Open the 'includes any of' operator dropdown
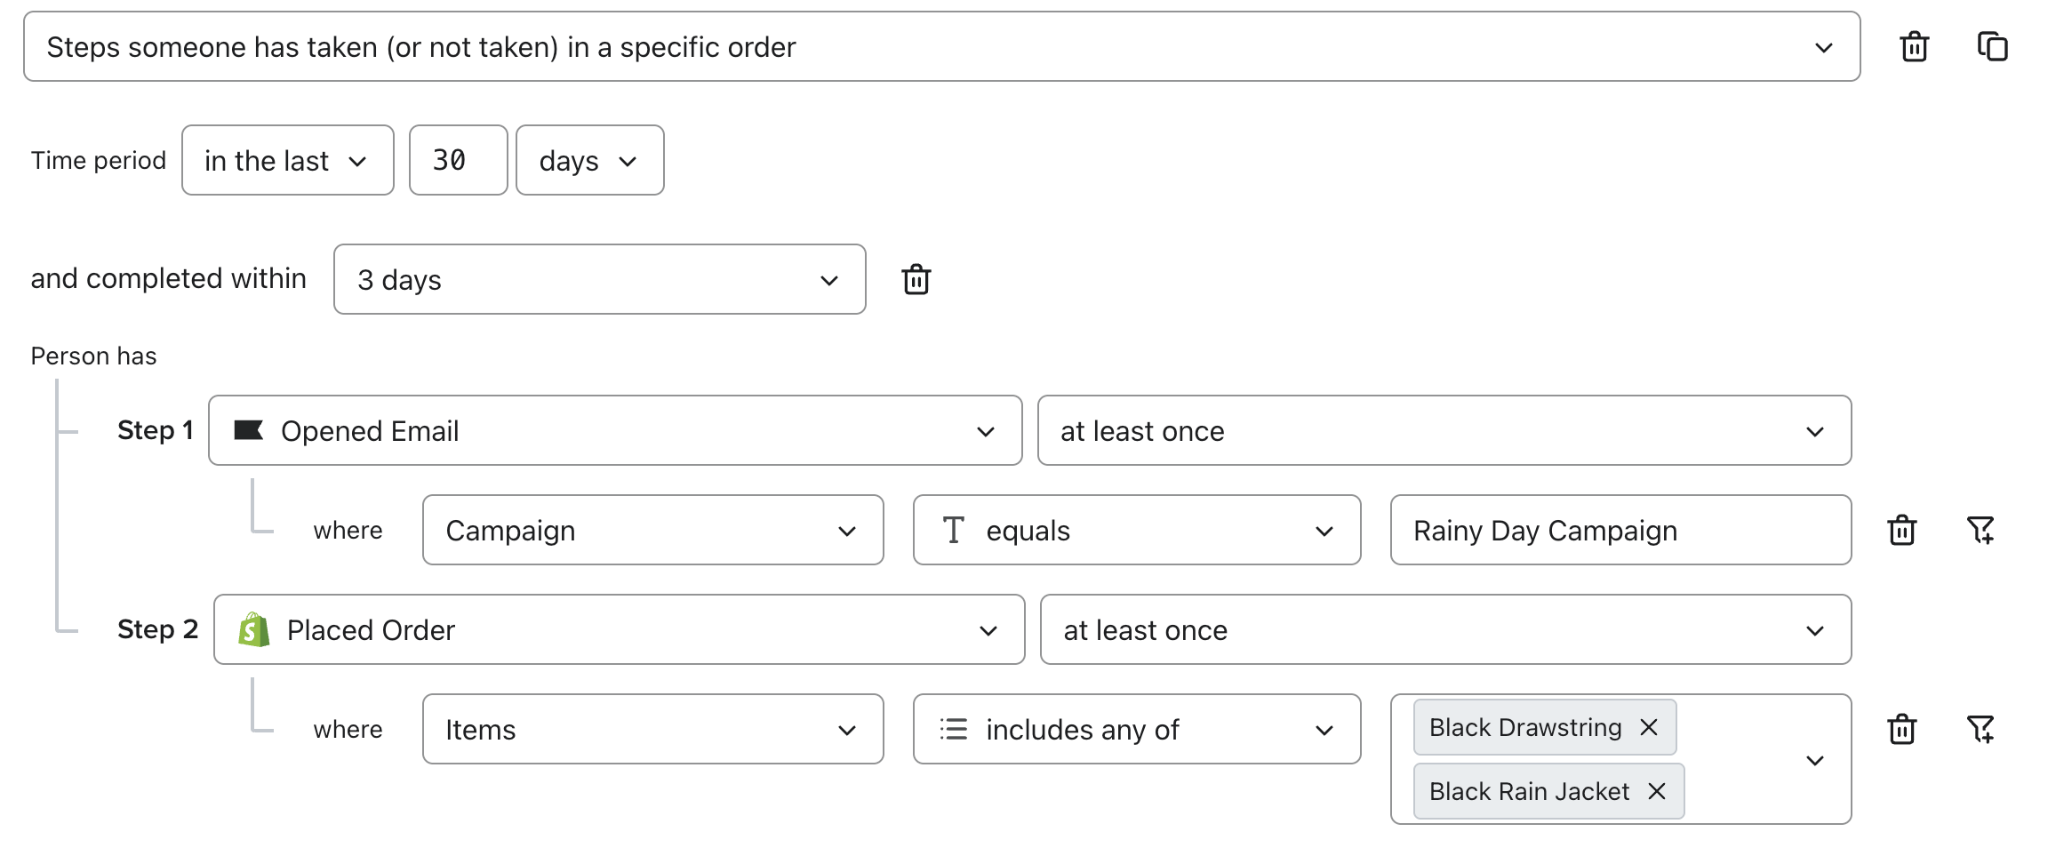The image size is (2048, 846). [1136, 730]
